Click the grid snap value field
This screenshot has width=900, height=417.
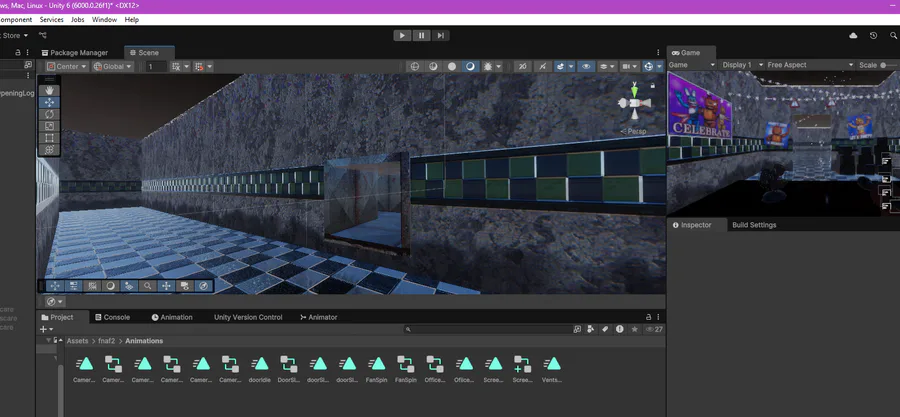[x=156, y=67]
